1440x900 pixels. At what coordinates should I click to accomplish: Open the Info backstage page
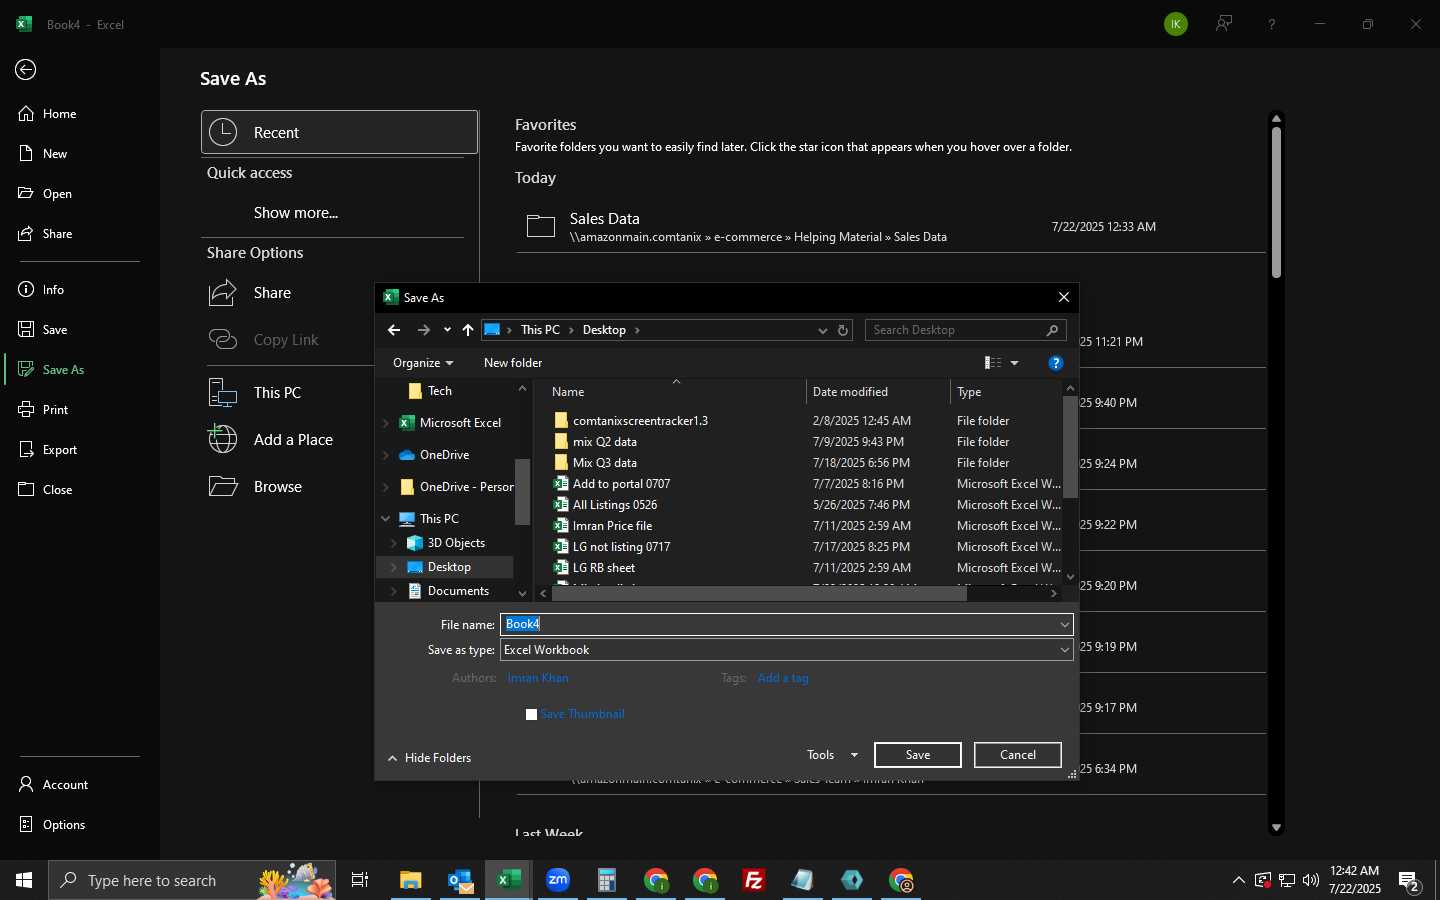[53, 290]
